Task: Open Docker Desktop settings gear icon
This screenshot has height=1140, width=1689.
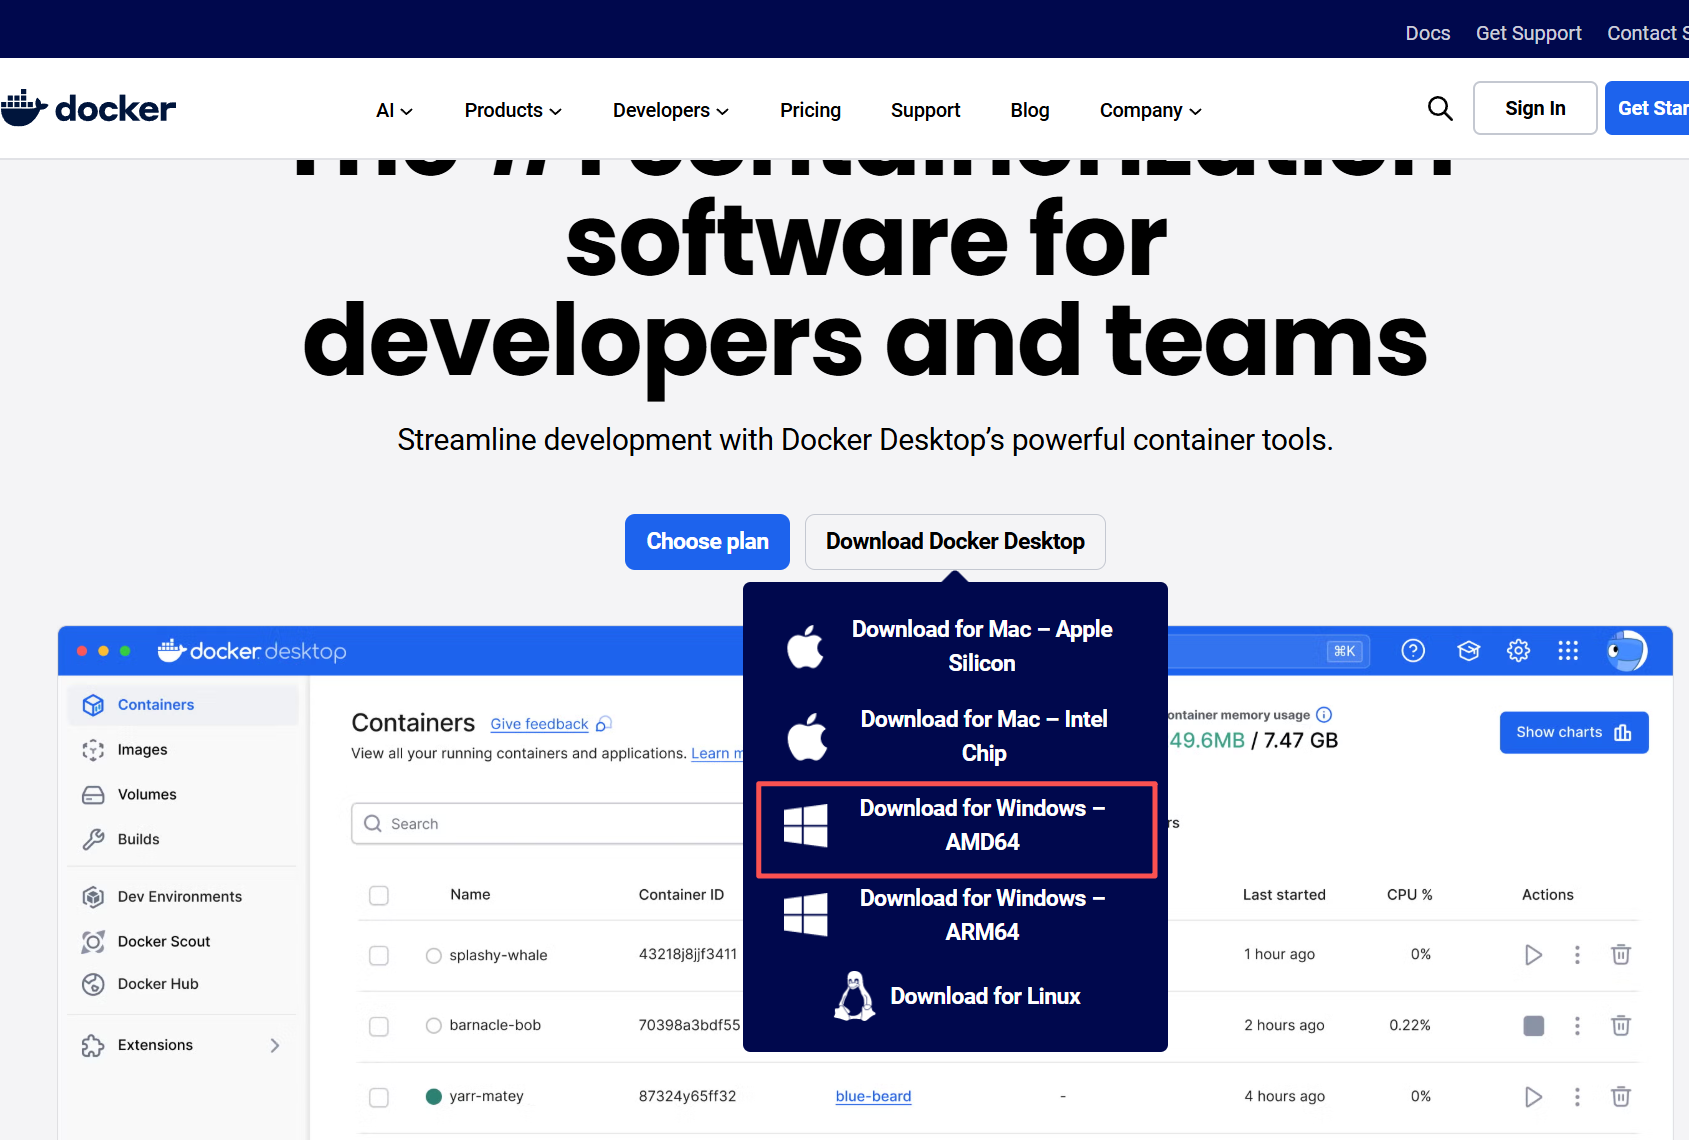Action: pos(1518,651)
